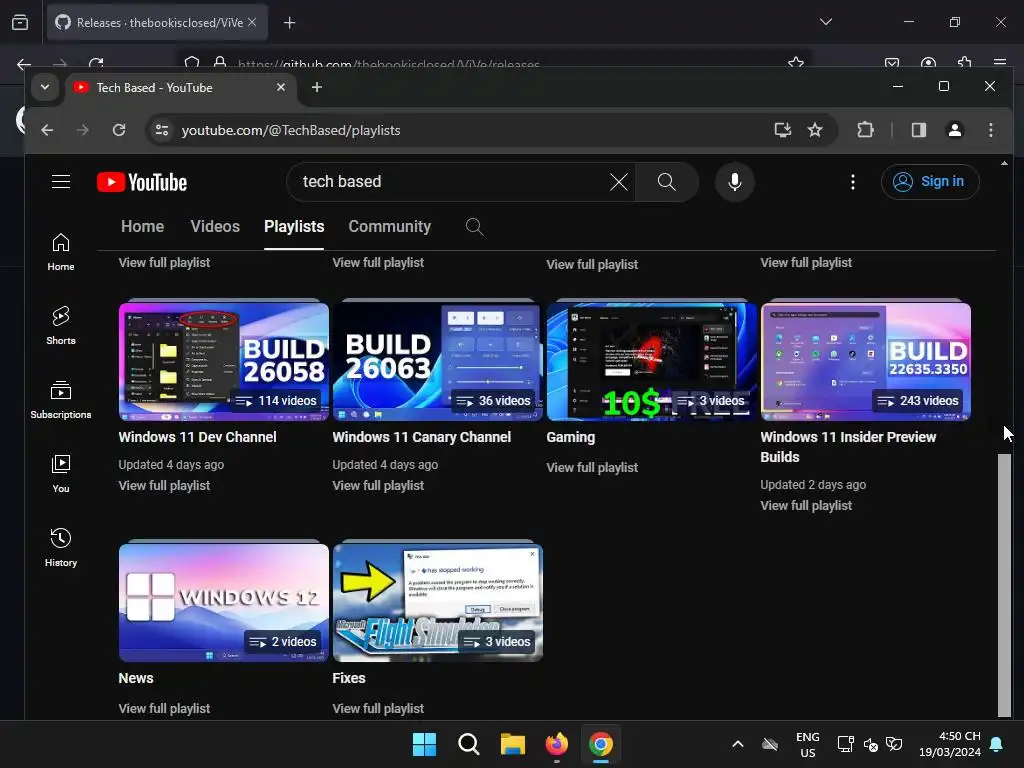
Task: Clear the search box with the X icon
Action: (618, 182)
